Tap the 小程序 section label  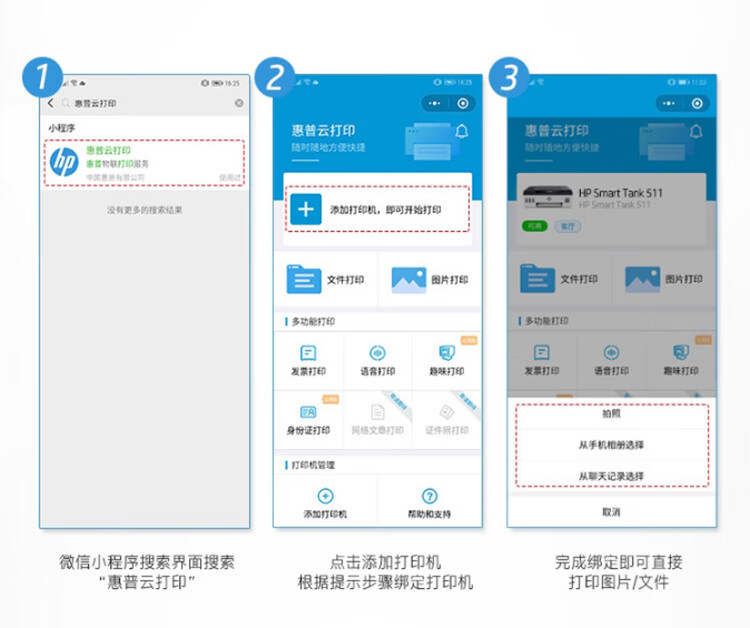[x=62, y=128]
